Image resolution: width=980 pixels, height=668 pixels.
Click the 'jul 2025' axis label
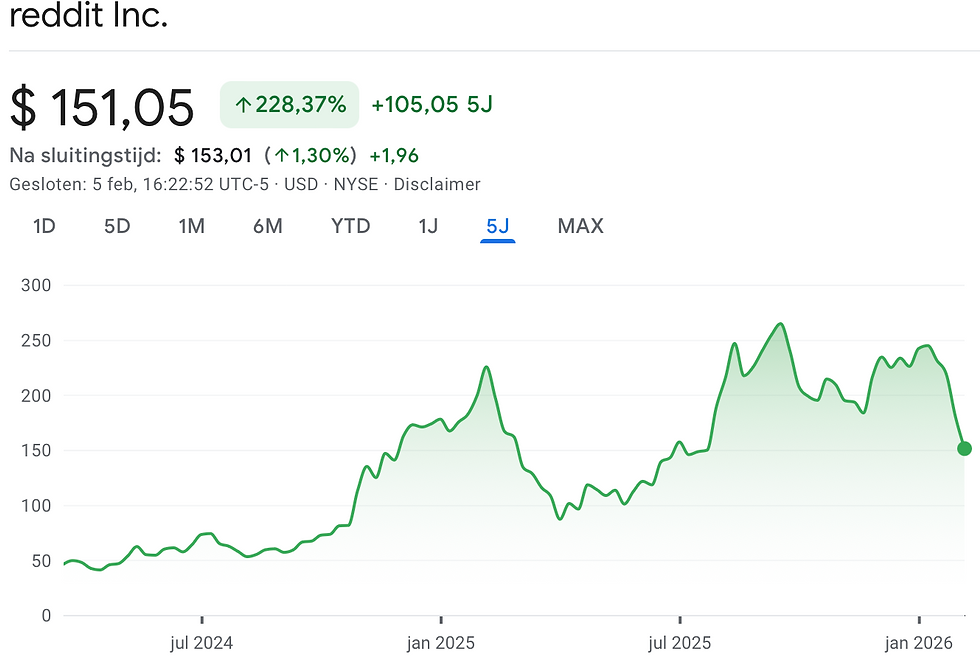pyautogui.click(x=679, y=643)
